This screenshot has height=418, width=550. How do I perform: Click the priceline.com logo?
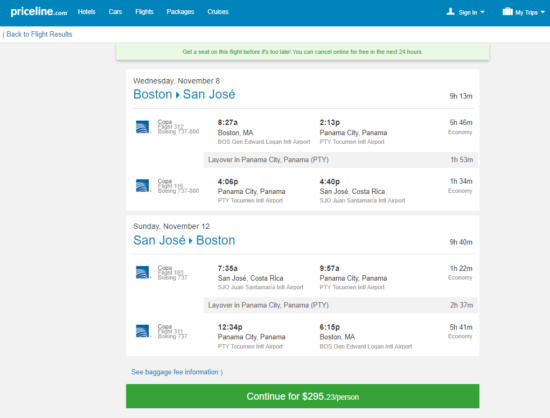click(x=39, y=12)
